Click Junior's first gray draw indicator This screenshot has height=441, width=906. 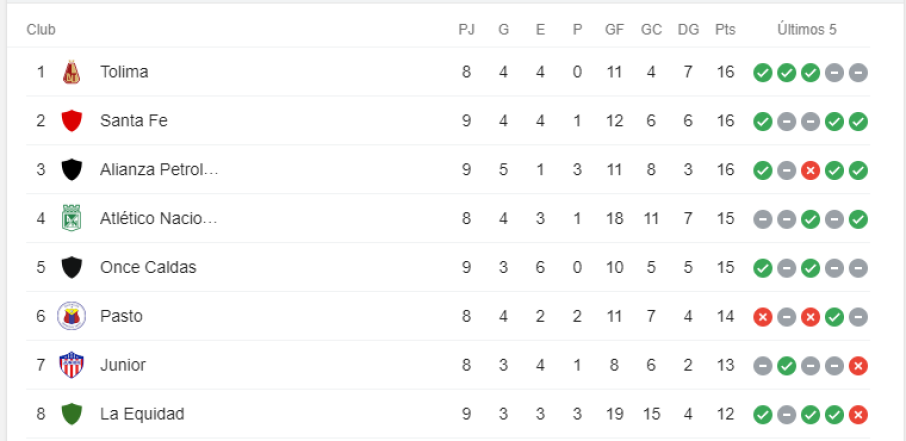pos(762,365)
